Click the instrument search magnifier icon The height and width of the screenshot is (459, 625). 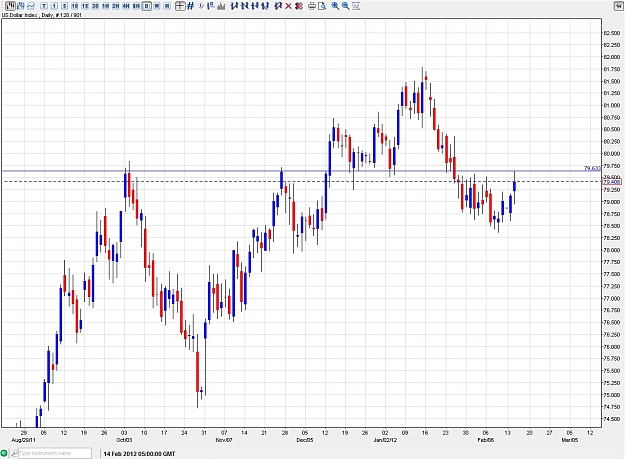coord(14,453)
